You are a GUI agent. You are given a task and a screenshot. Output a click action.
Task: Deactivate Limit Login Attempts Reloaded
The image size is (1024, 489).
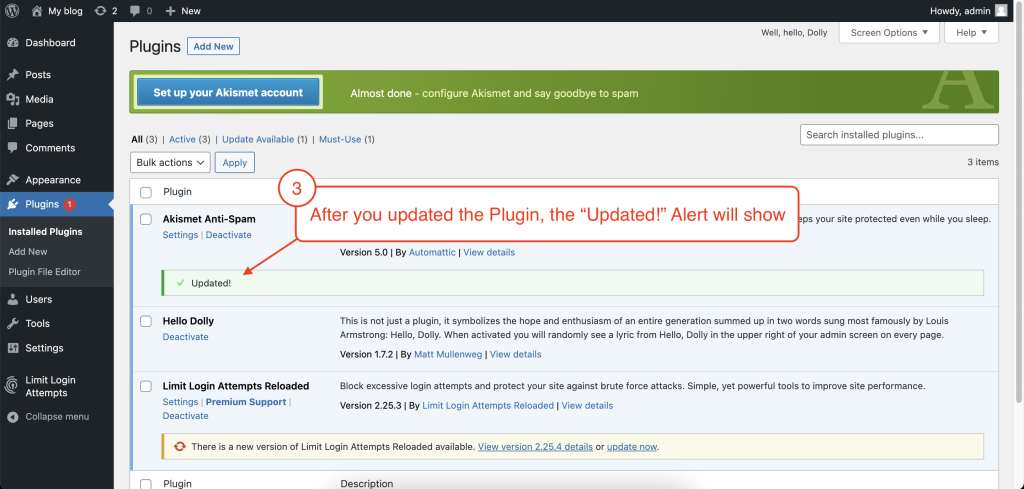pyautogui.click(x=185, y=416)
